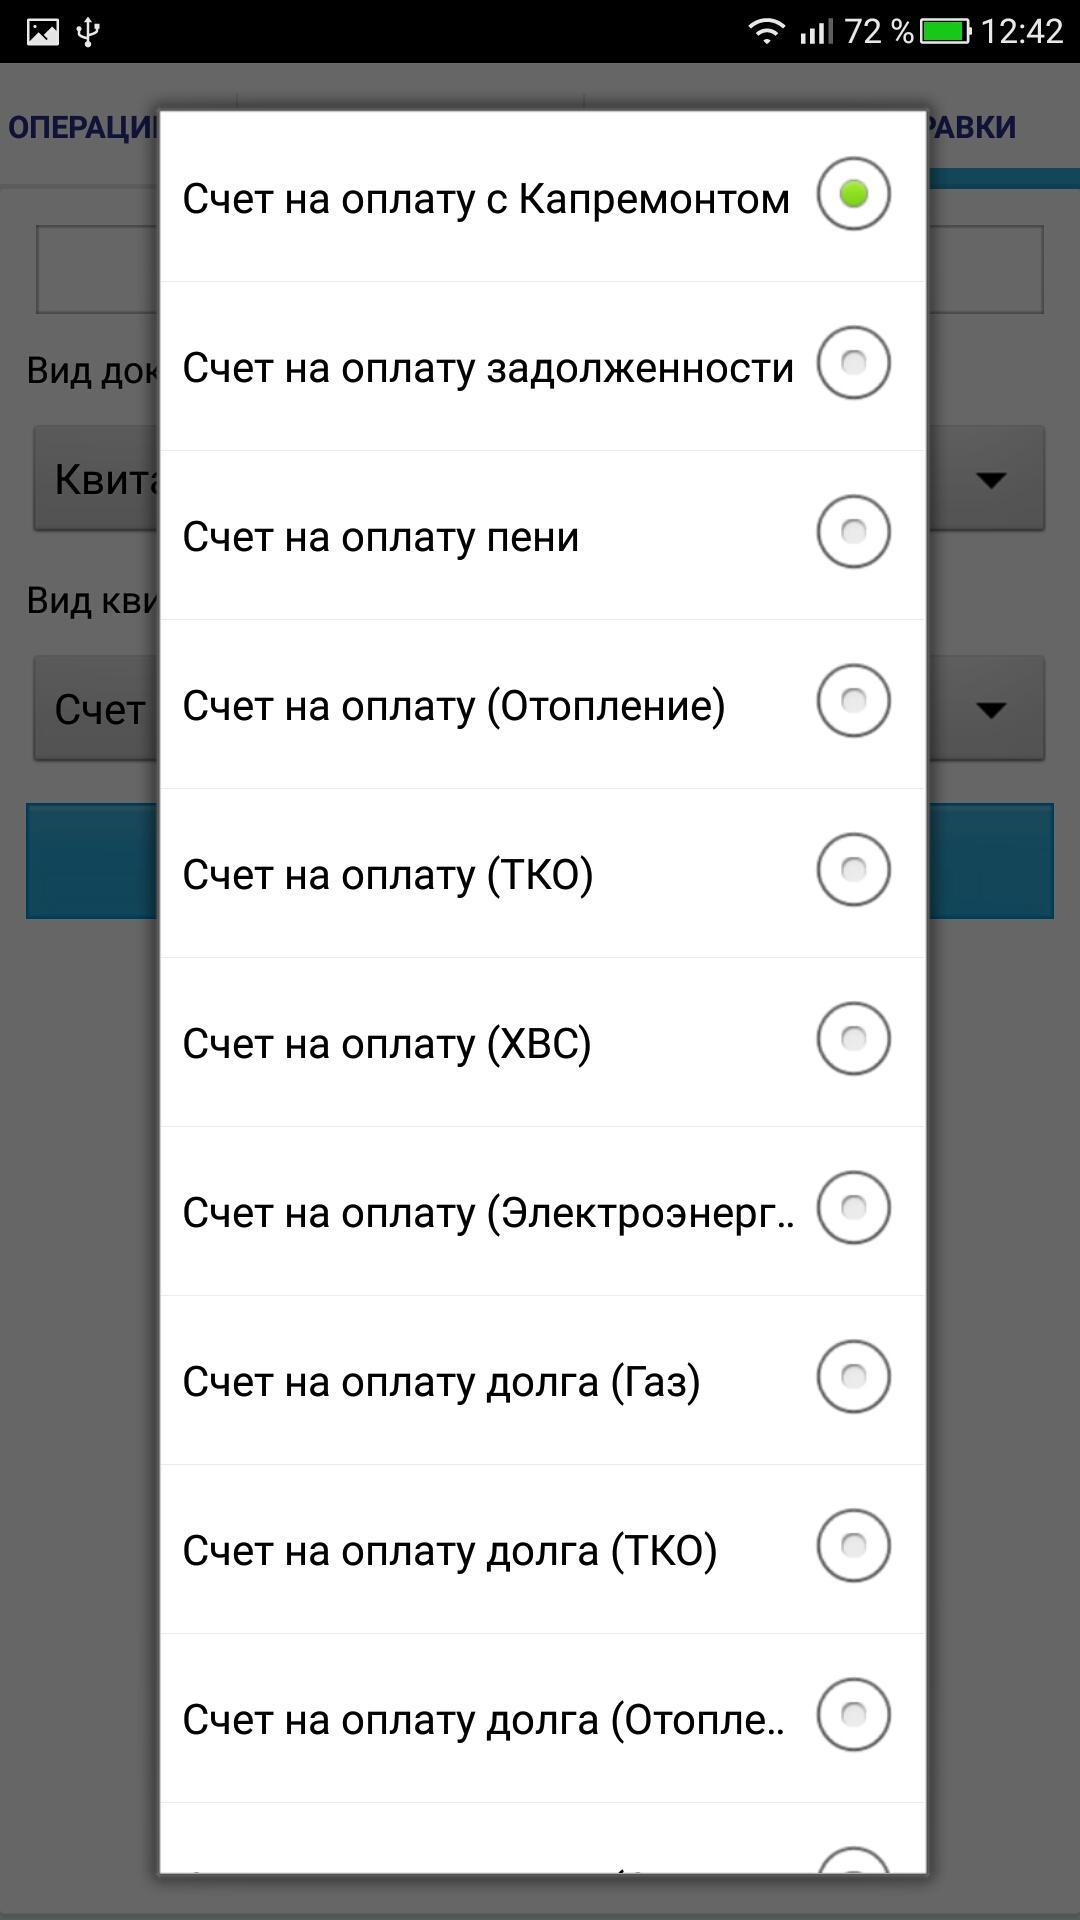Select radio for Счет на оплату задолженности
1080x1920 pixels.
(853, 363)
